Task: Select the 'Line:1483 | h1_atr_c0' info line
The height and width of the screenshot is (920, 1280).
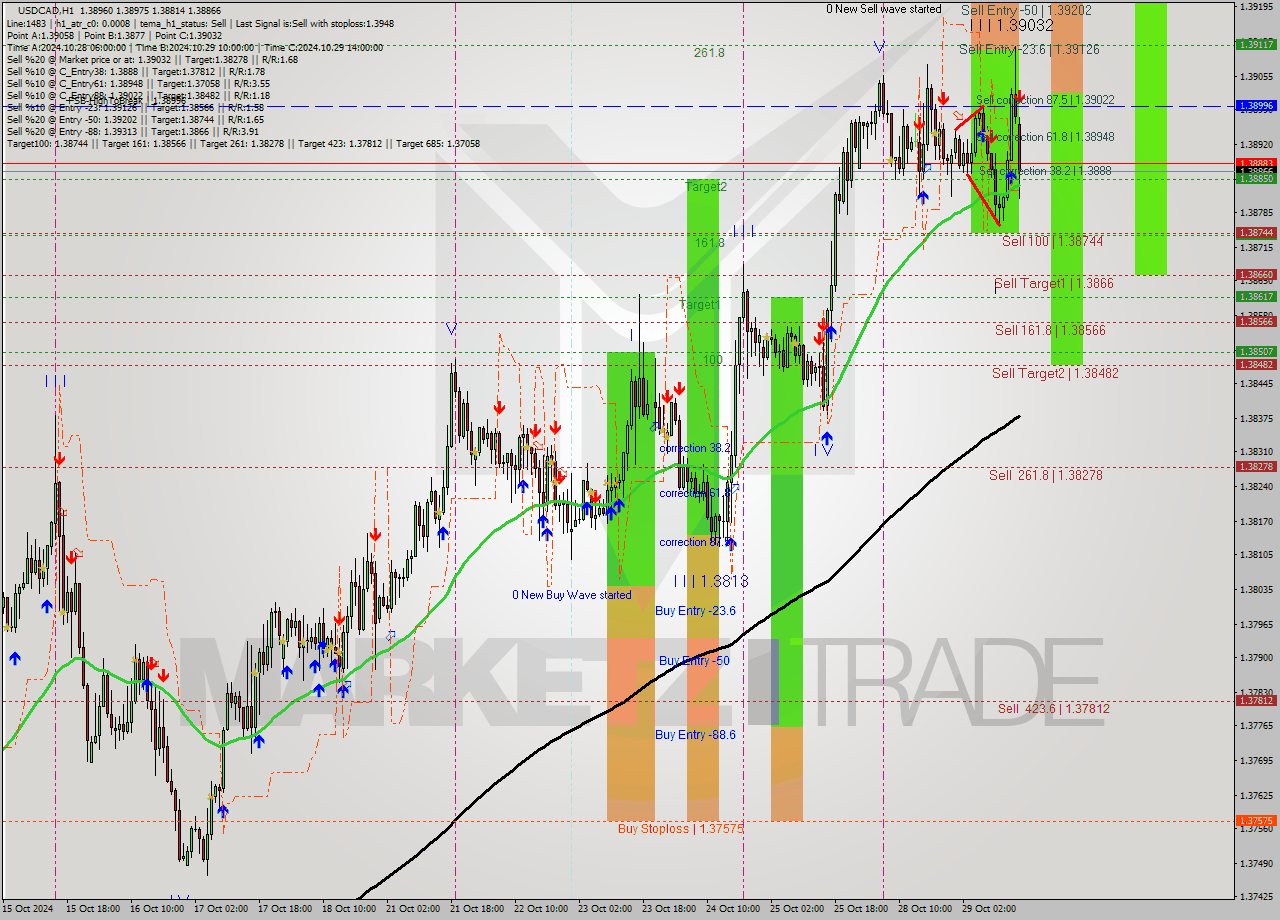Action: pos(200,23)
